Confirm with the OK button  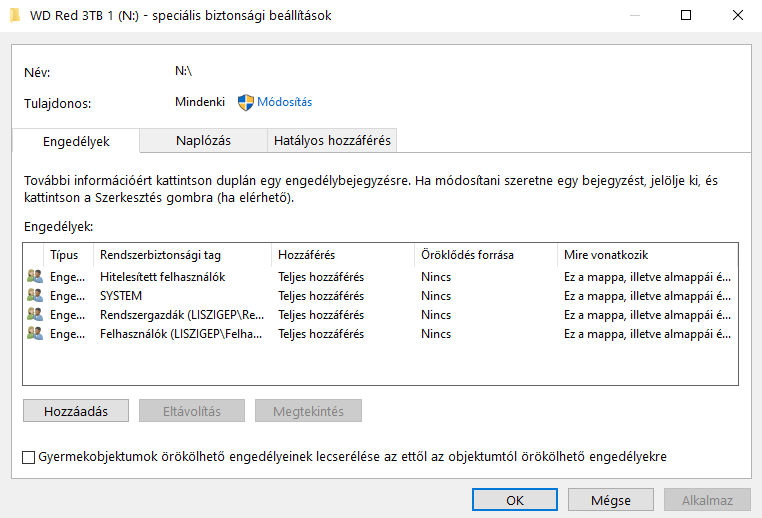[x=515, y=500]
